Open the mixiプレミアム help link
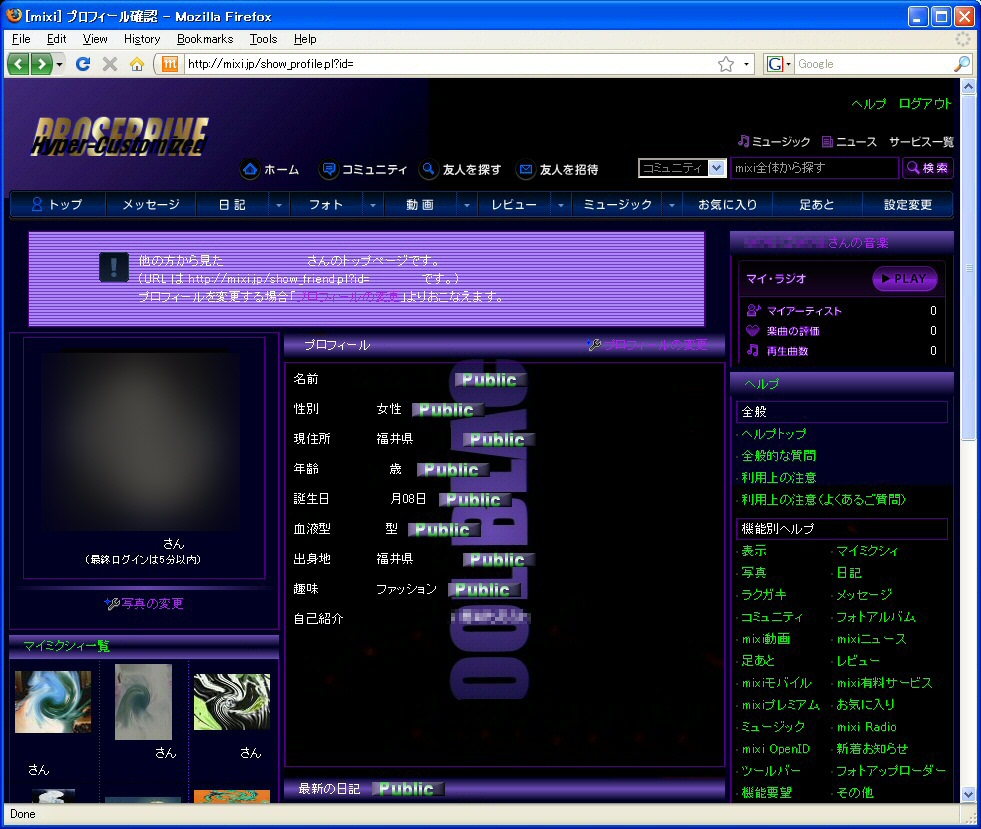The image size is (981, 829). point(781,704)
